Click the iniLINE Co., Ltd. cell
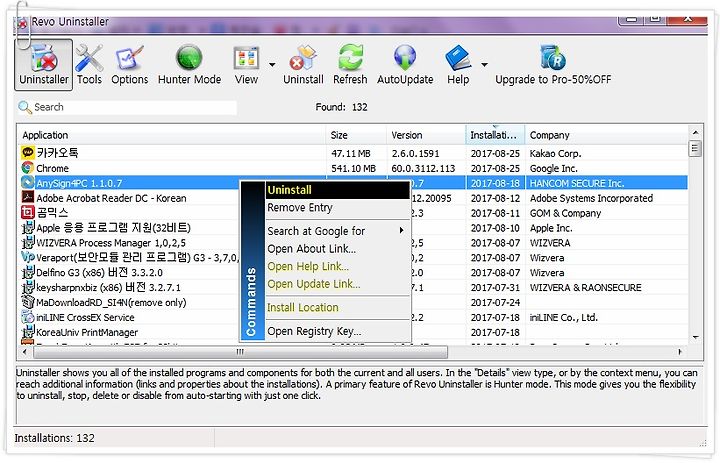This screenshot has width=720, height=463. [x=563, y=317]
